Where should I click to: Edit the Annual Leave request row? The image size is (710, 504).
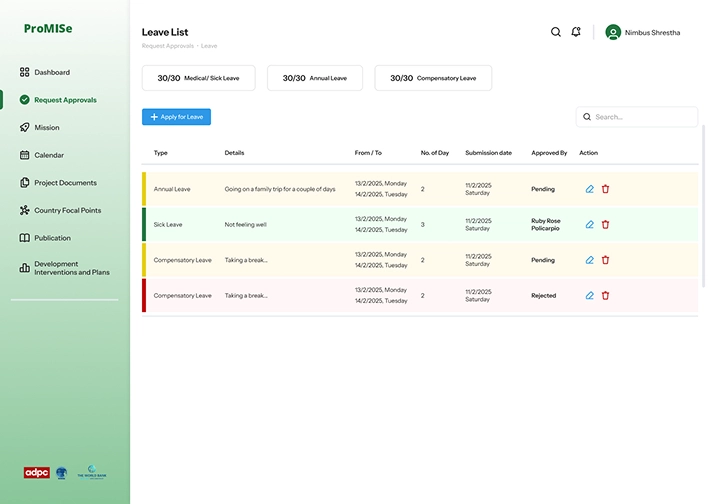tap(590, 189)
